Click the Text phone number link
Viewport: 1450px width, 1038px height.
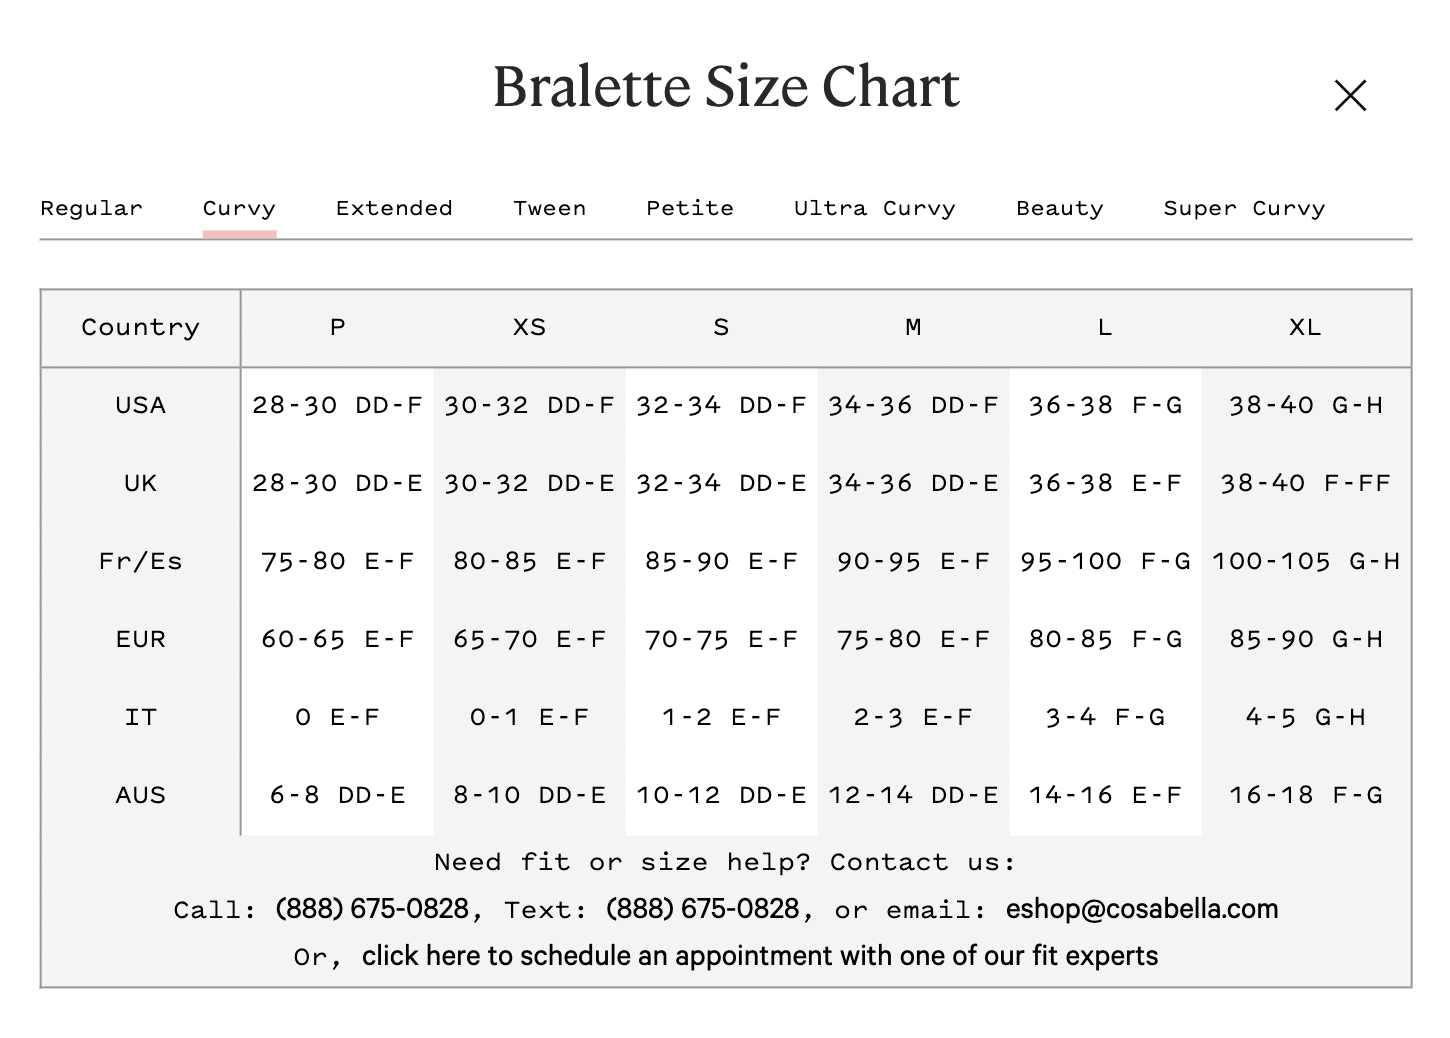click(x=702, y=909)
